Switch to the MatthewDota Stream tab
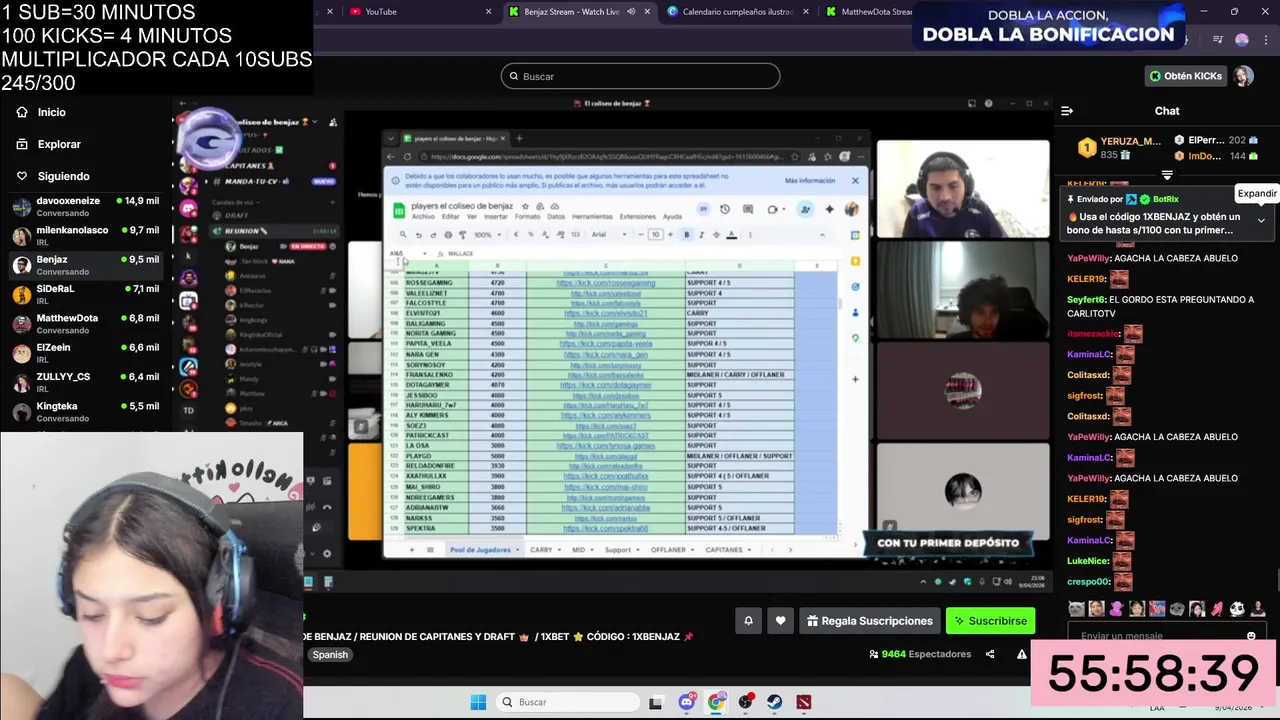The width and height of the screenshot is (1280, 720). click(870, 12)
